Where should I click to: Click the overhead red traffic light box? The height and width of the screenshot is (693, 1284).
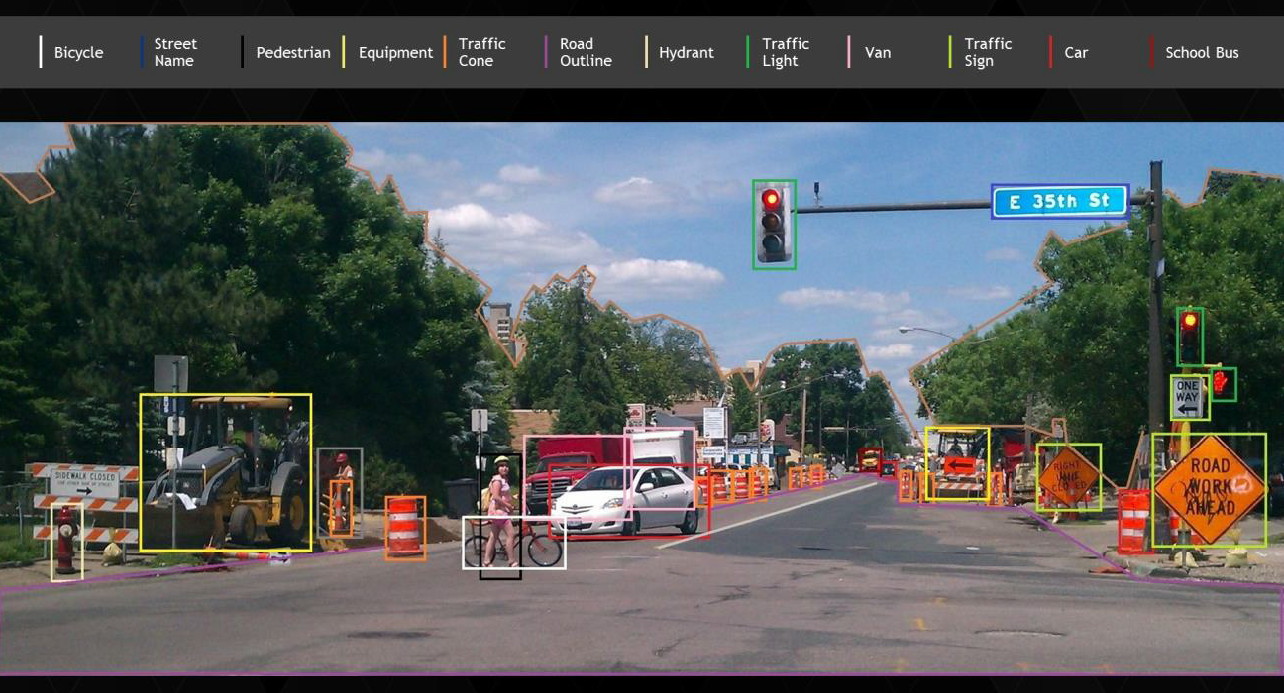773,224
